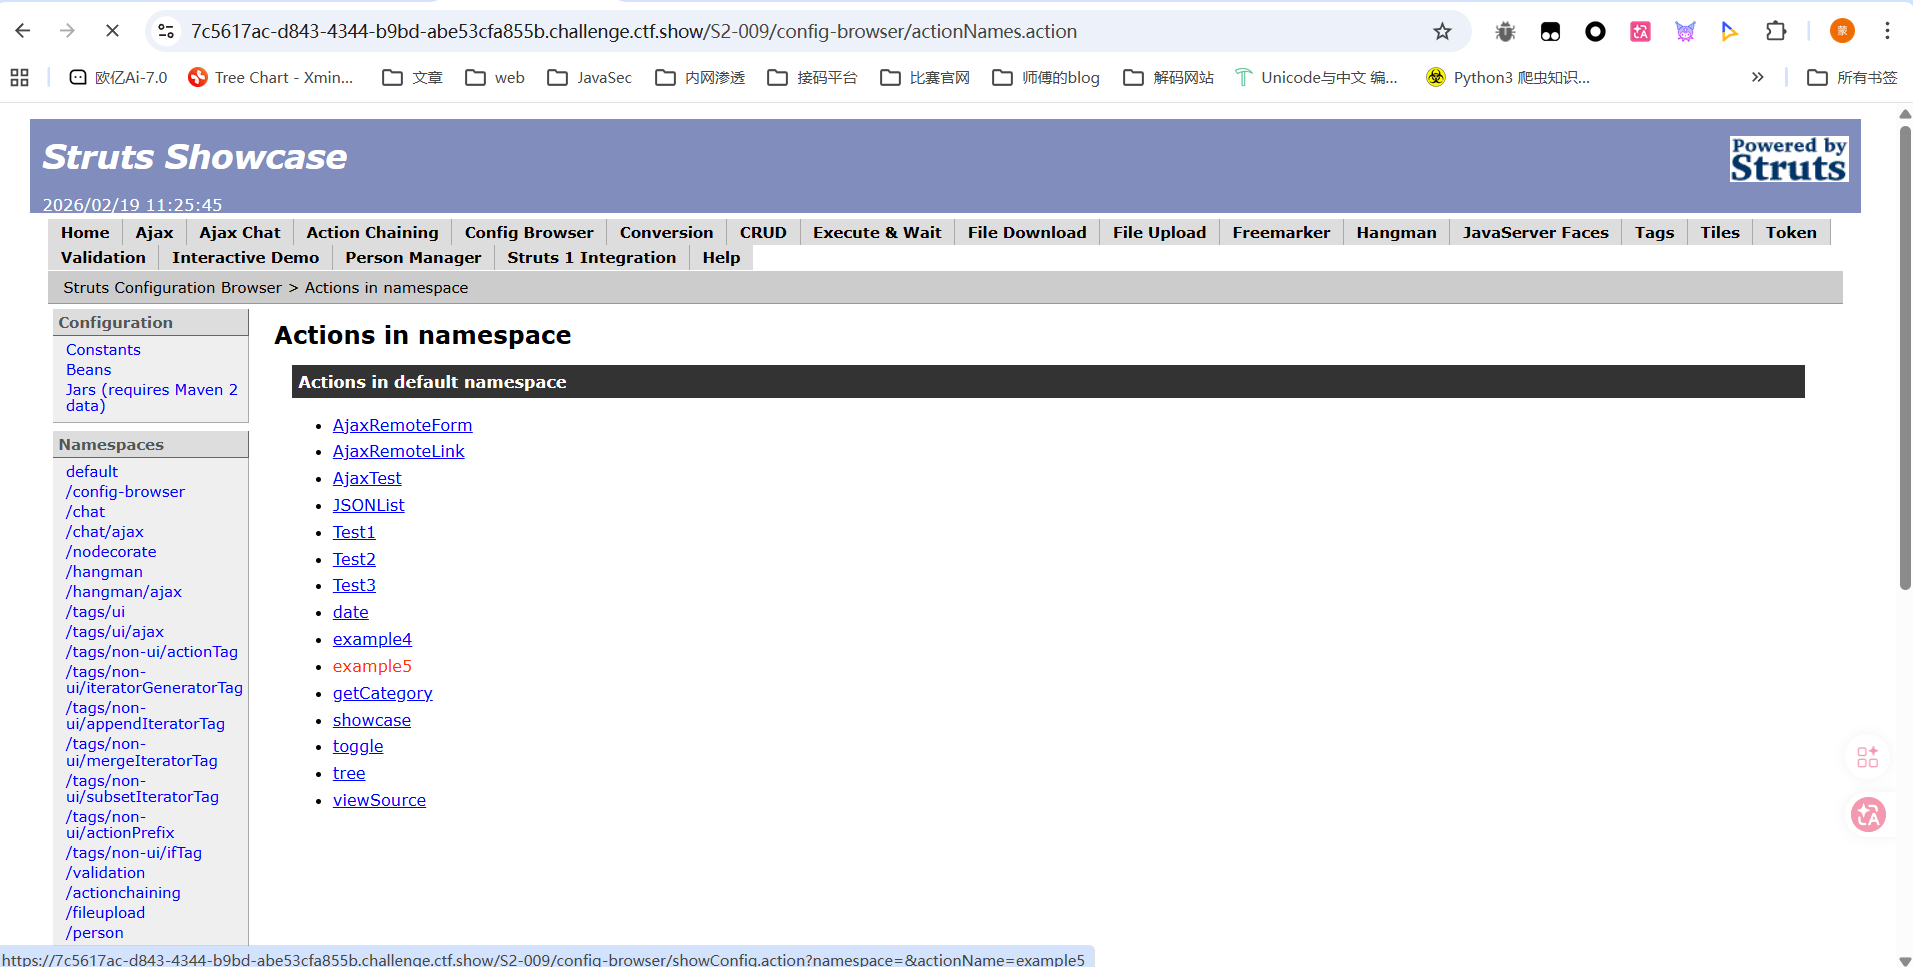Bookmark this page with star icon
Screen dimensions: 1913x967
(1442, 32)
